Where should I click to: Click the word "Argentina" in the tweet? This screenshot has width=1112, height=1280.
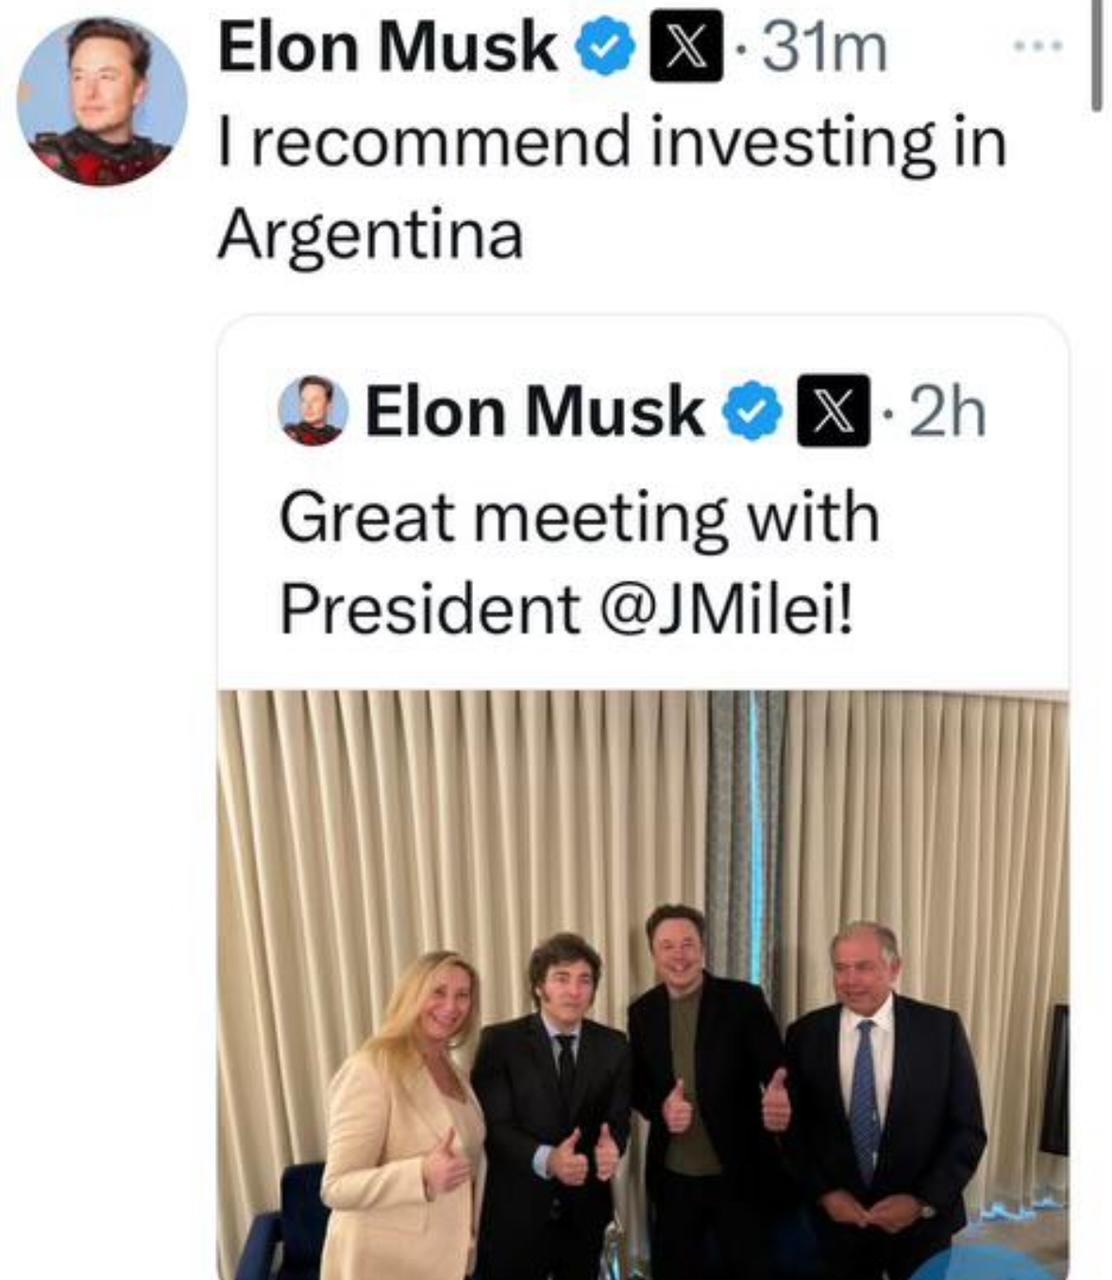[x=370, y=235]
